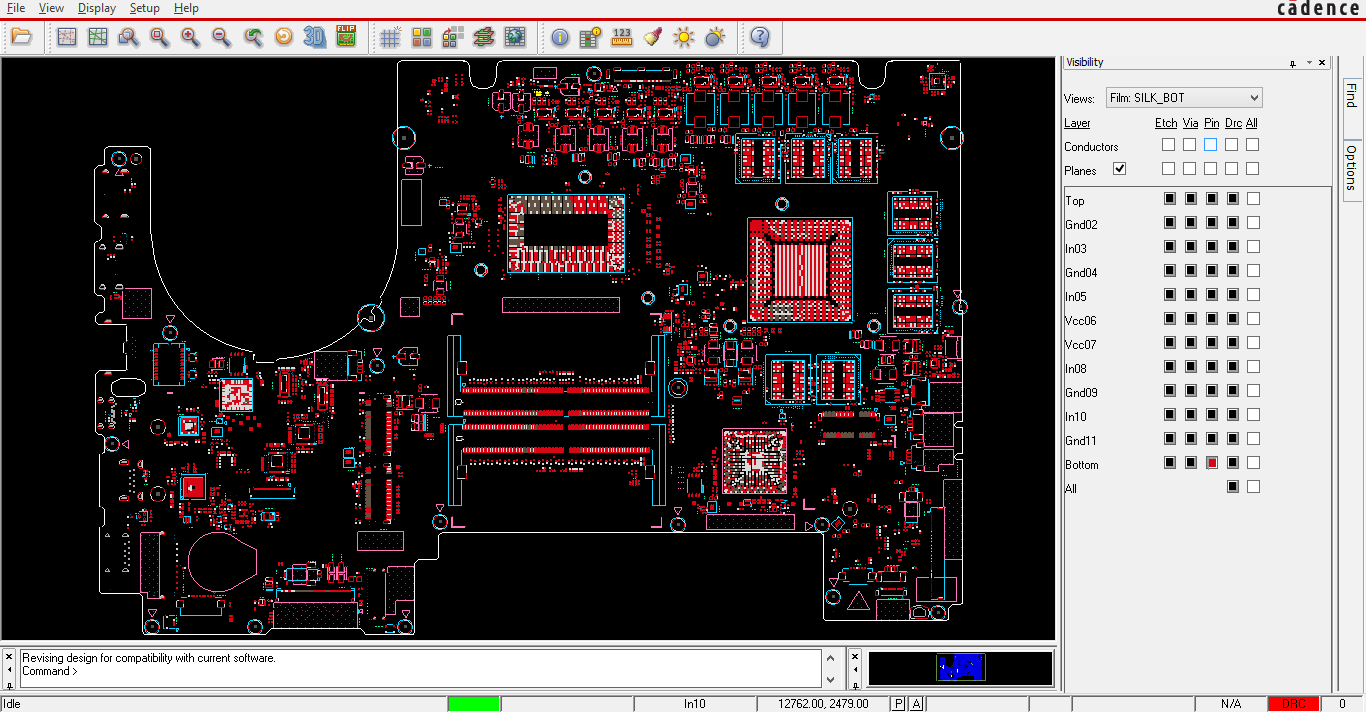Open the Setup menu

coord(145,8)
